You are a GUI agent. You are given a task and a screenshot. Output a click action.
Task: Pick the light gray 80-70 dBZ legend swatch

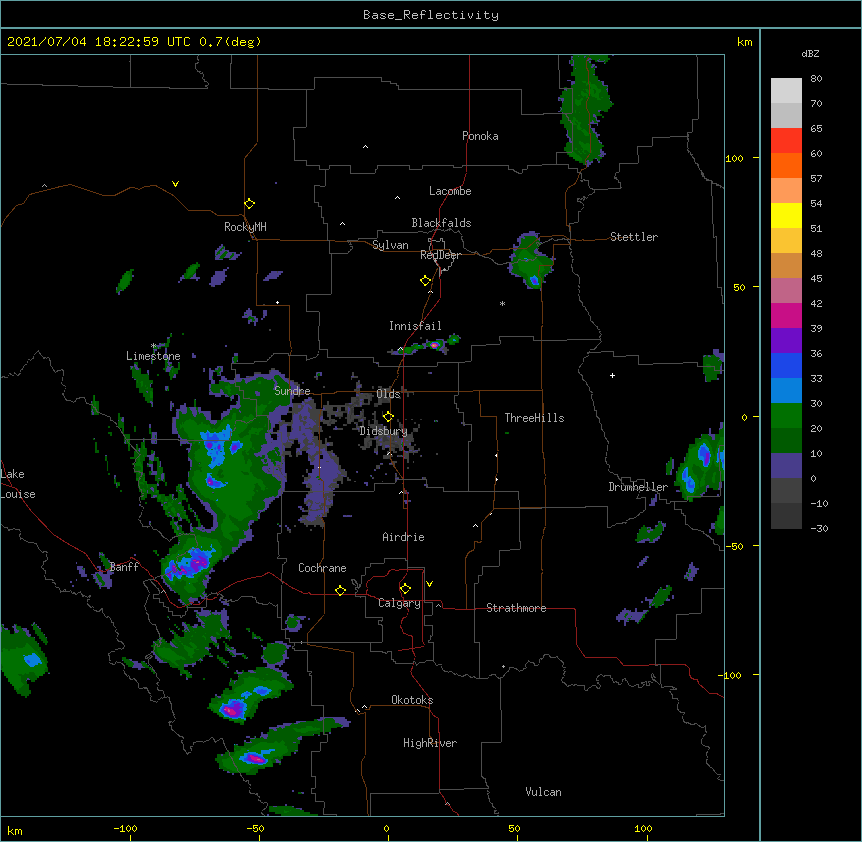tap(786, 91)
